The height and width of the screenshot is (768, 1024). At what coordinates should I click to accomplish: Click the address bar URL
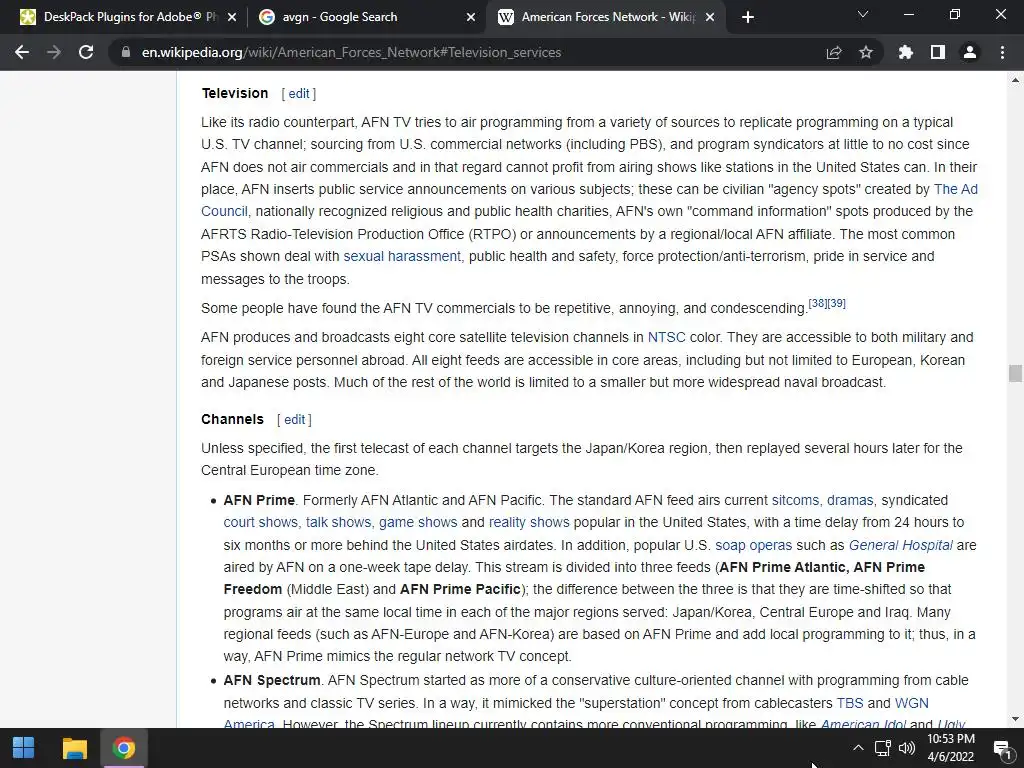(x=351, y=52)
